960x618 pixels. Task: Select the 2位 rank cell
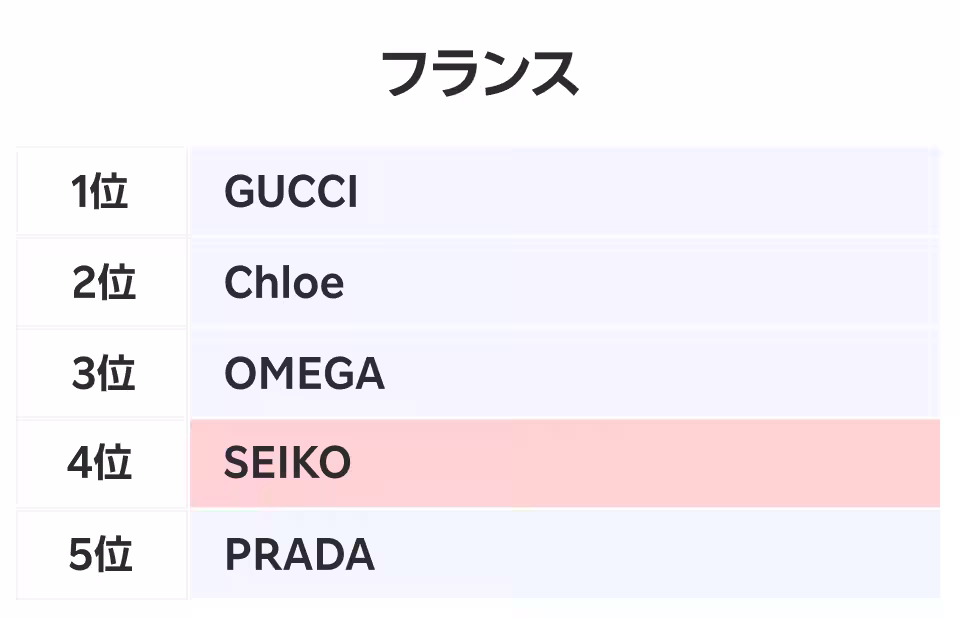coord(101,283)
